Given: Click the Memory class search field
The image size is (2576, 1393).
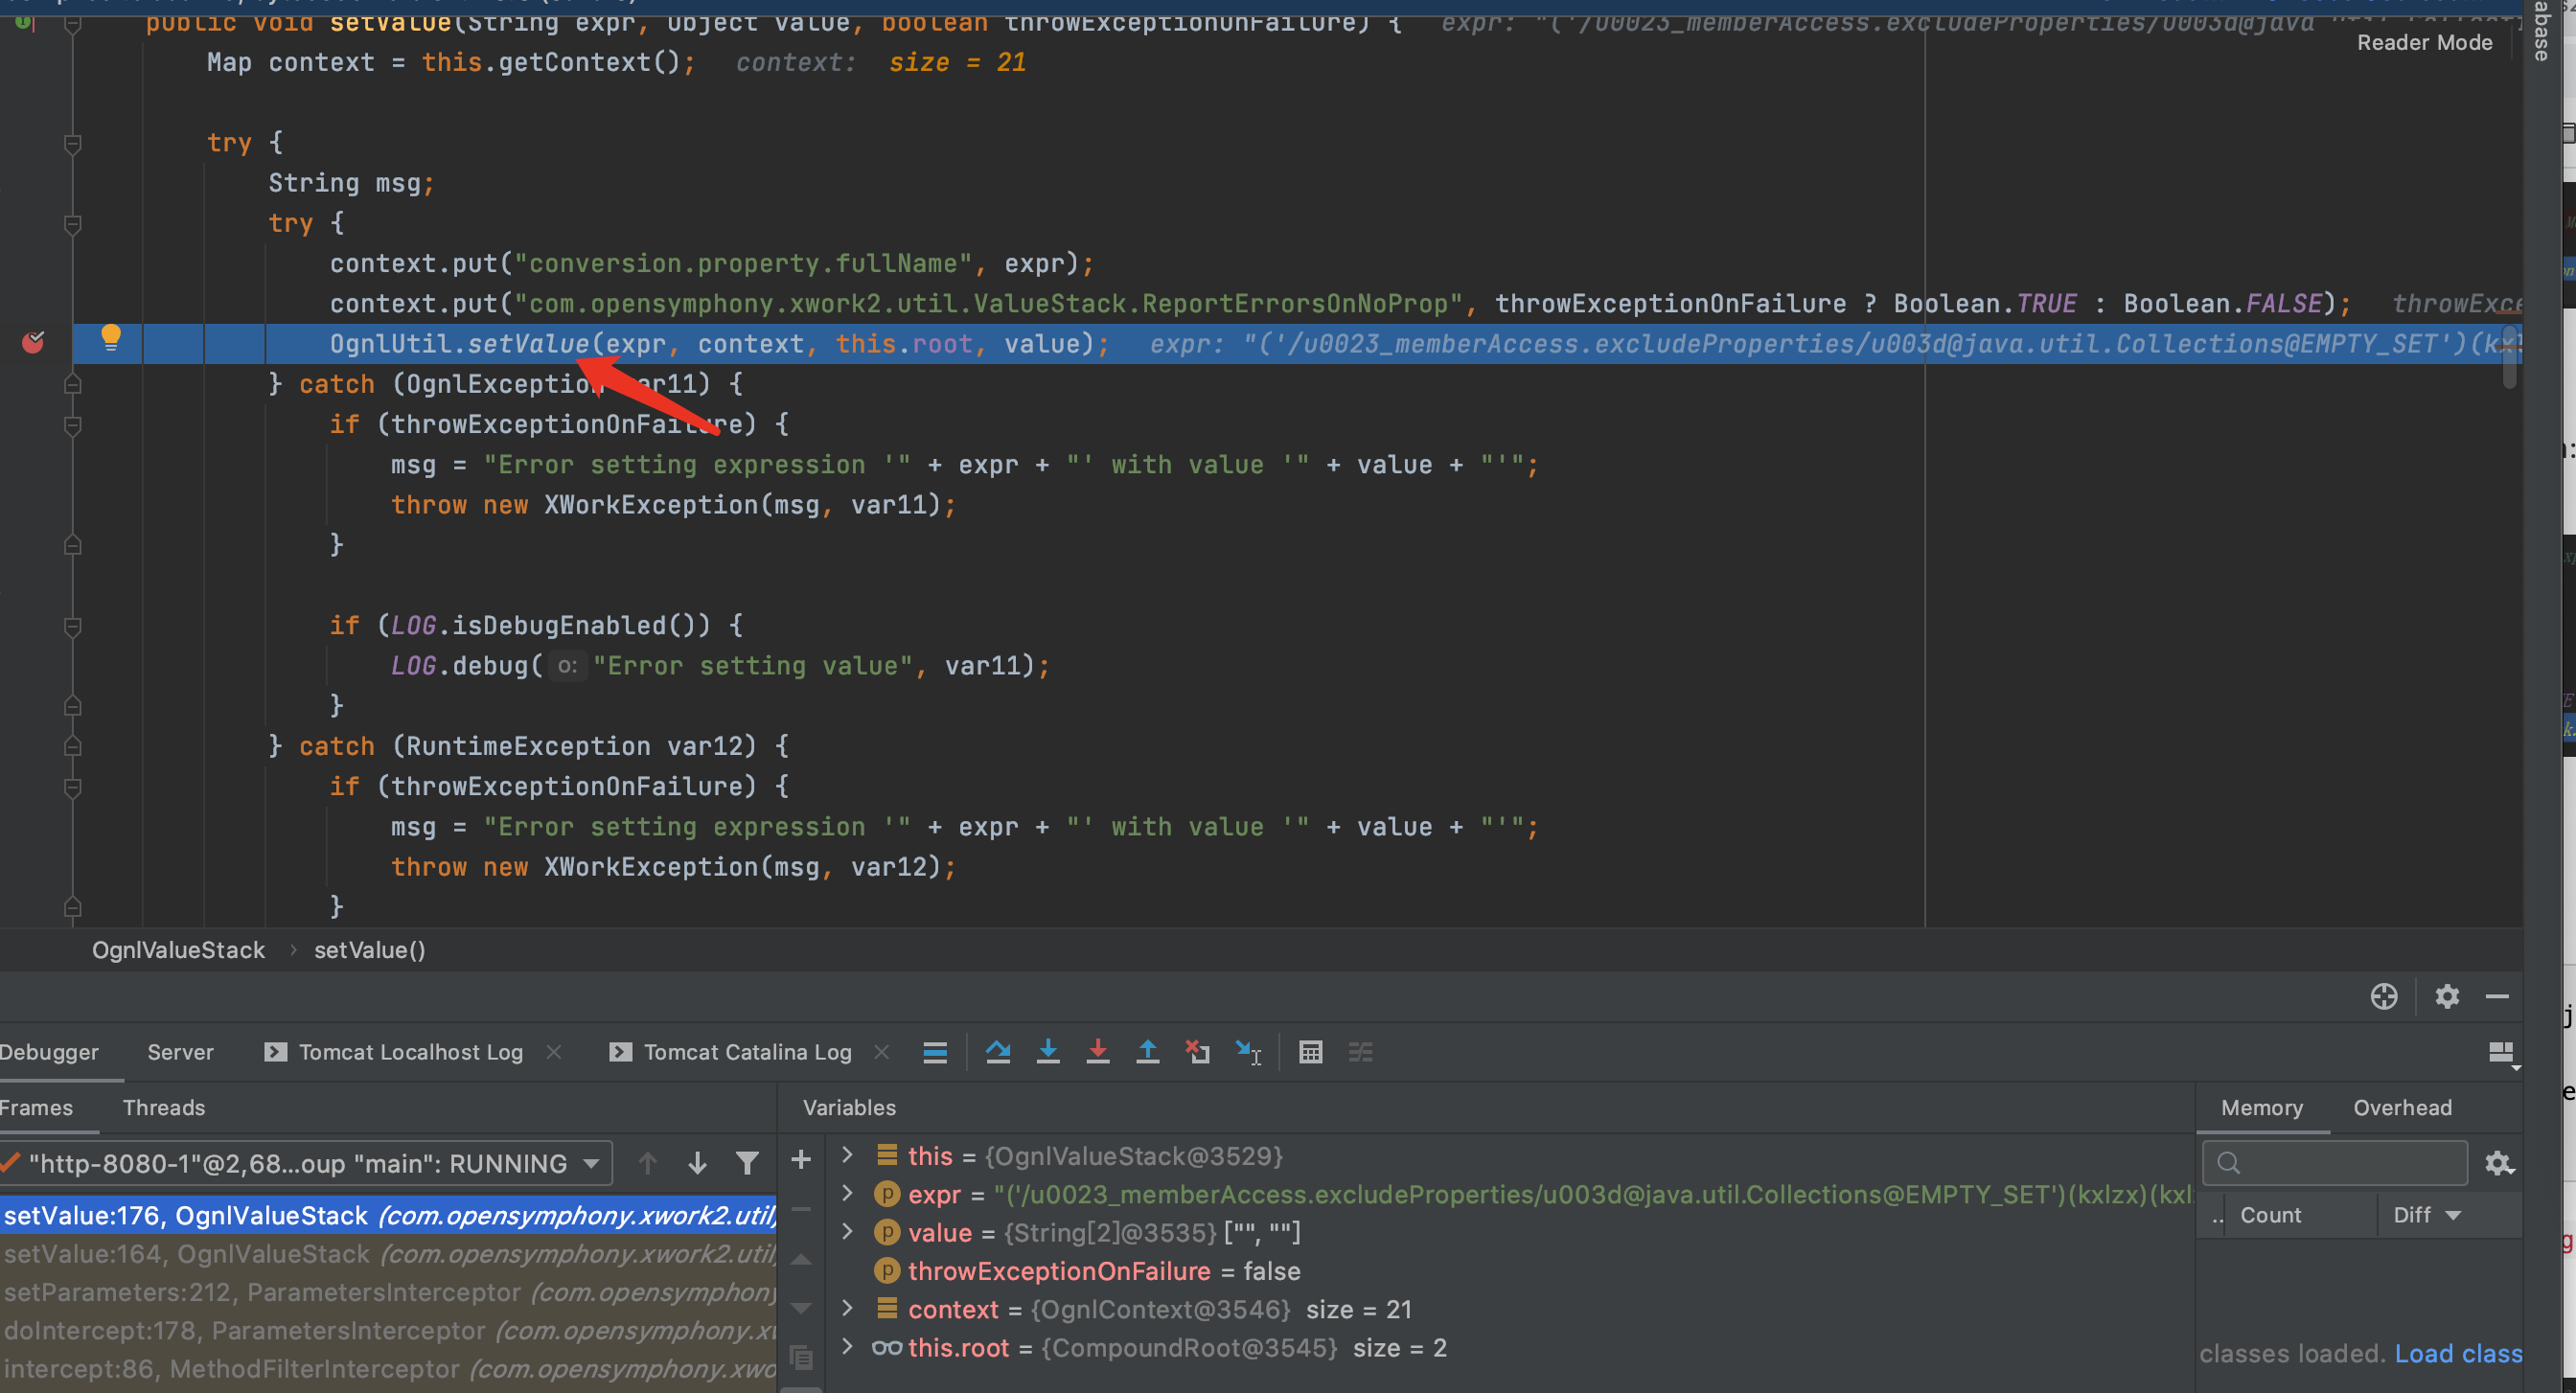Looking at the screenshot, I should pos(2334,1163).
